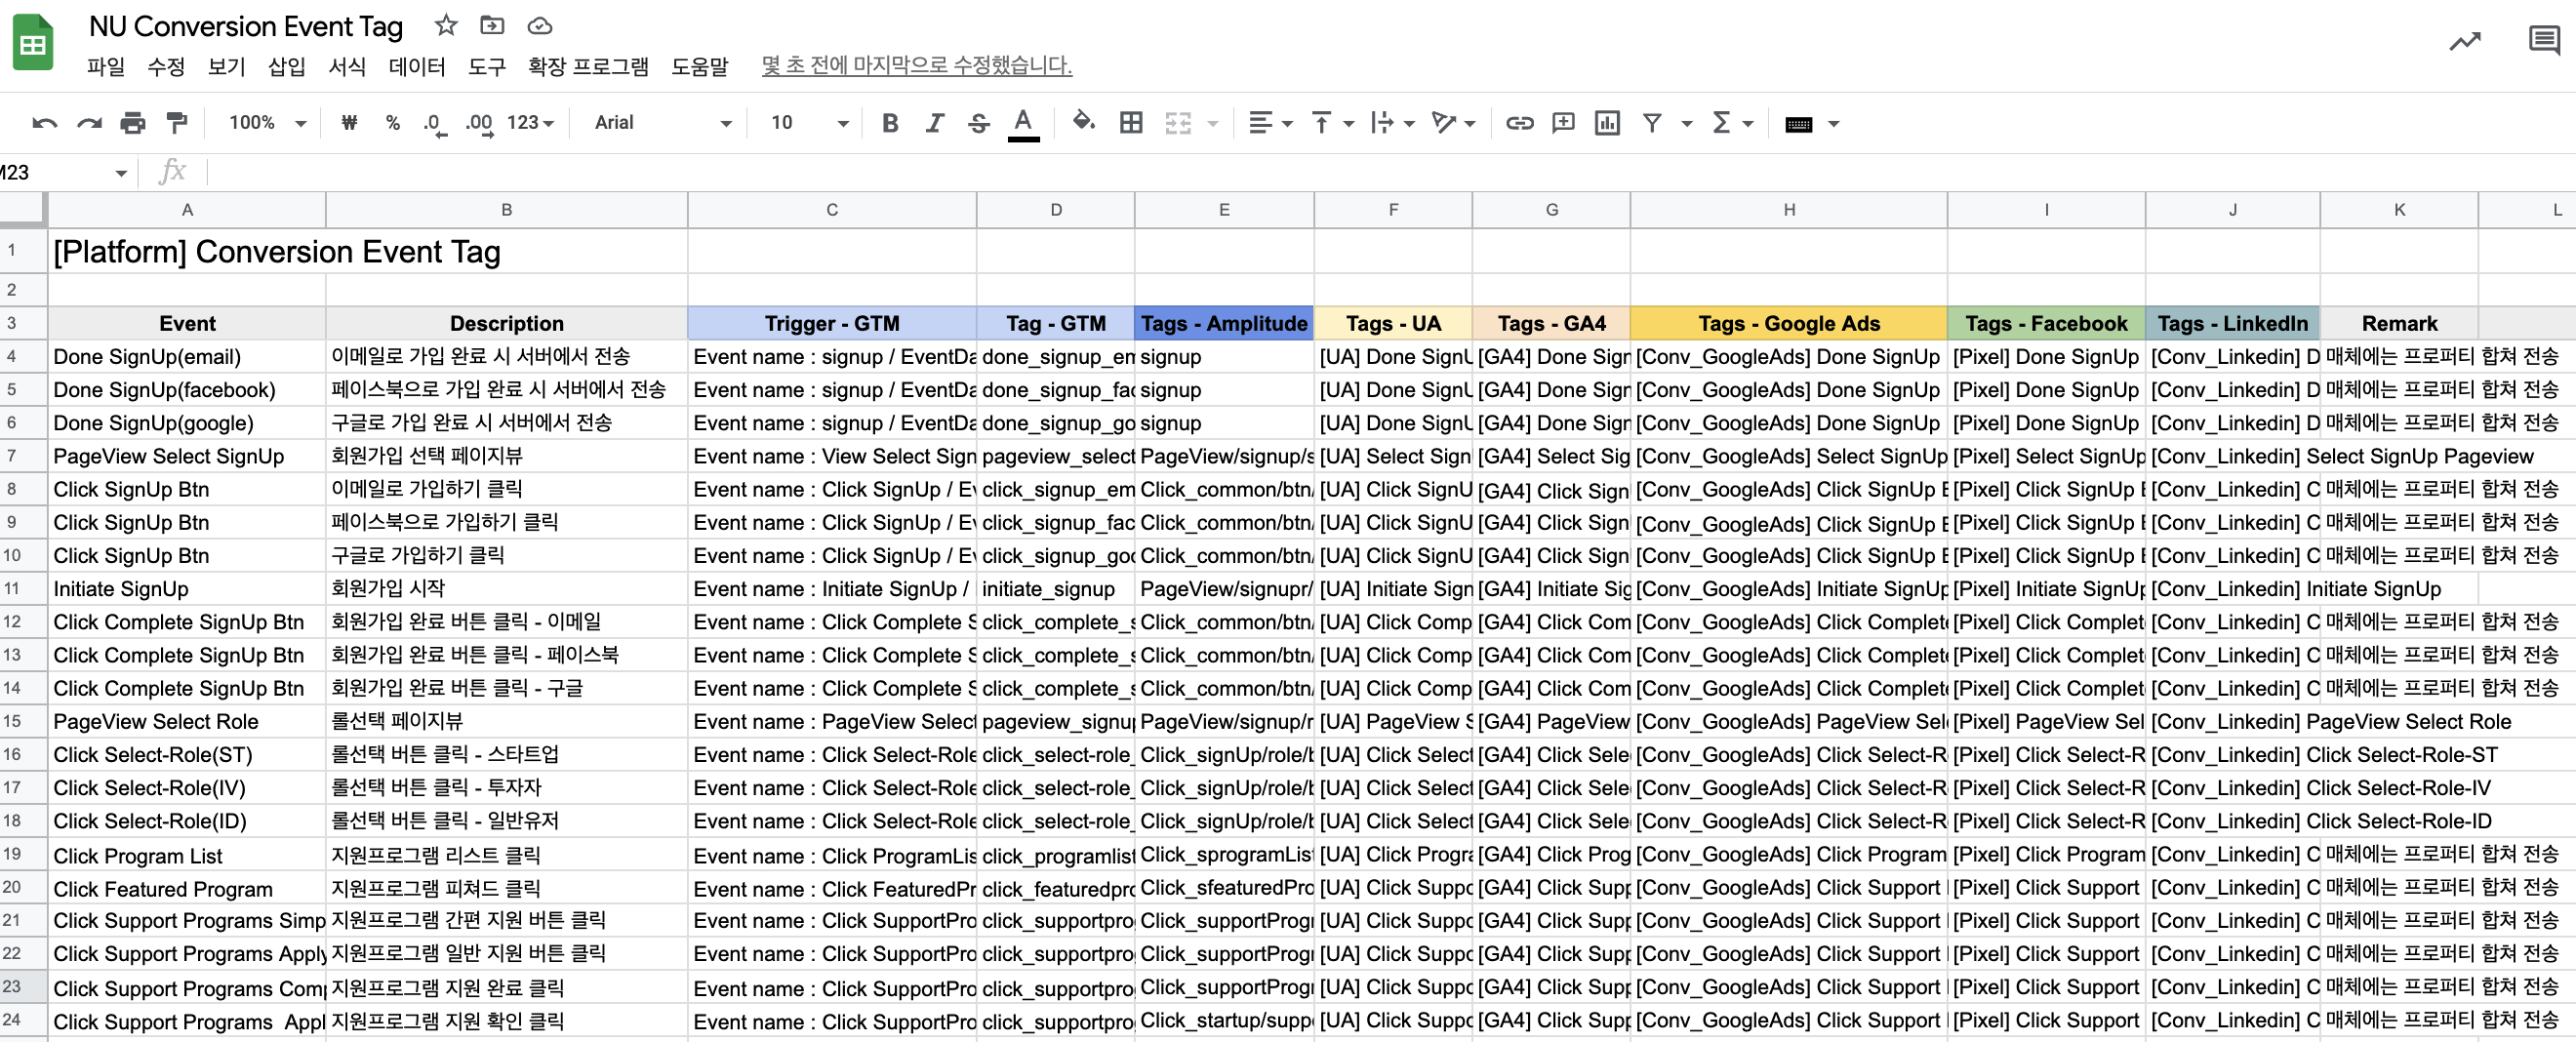2576x1042 pixels.
Task: Toggle italic text style
Action: coord(934,123)
